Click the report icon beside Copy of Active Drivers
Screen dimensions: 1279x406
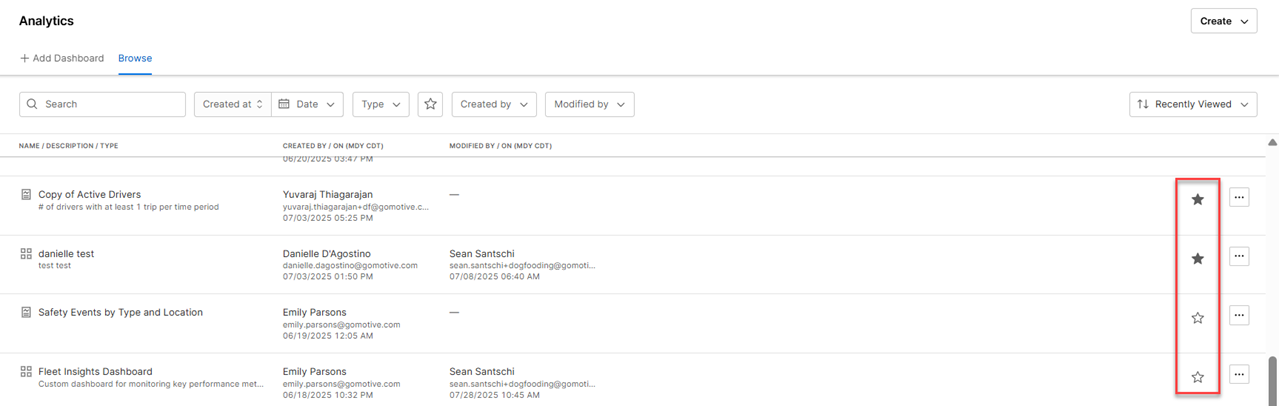(26, 195)
